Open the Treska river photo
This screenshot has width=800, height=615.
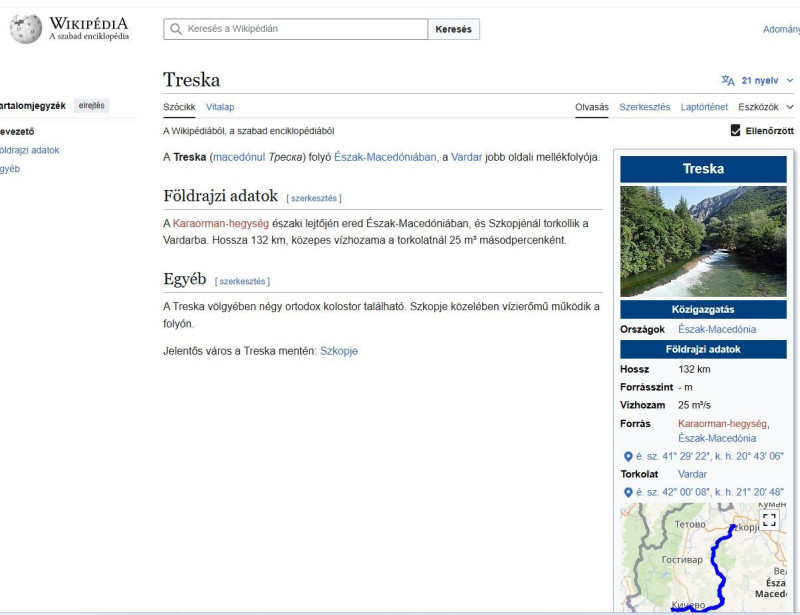703,241
